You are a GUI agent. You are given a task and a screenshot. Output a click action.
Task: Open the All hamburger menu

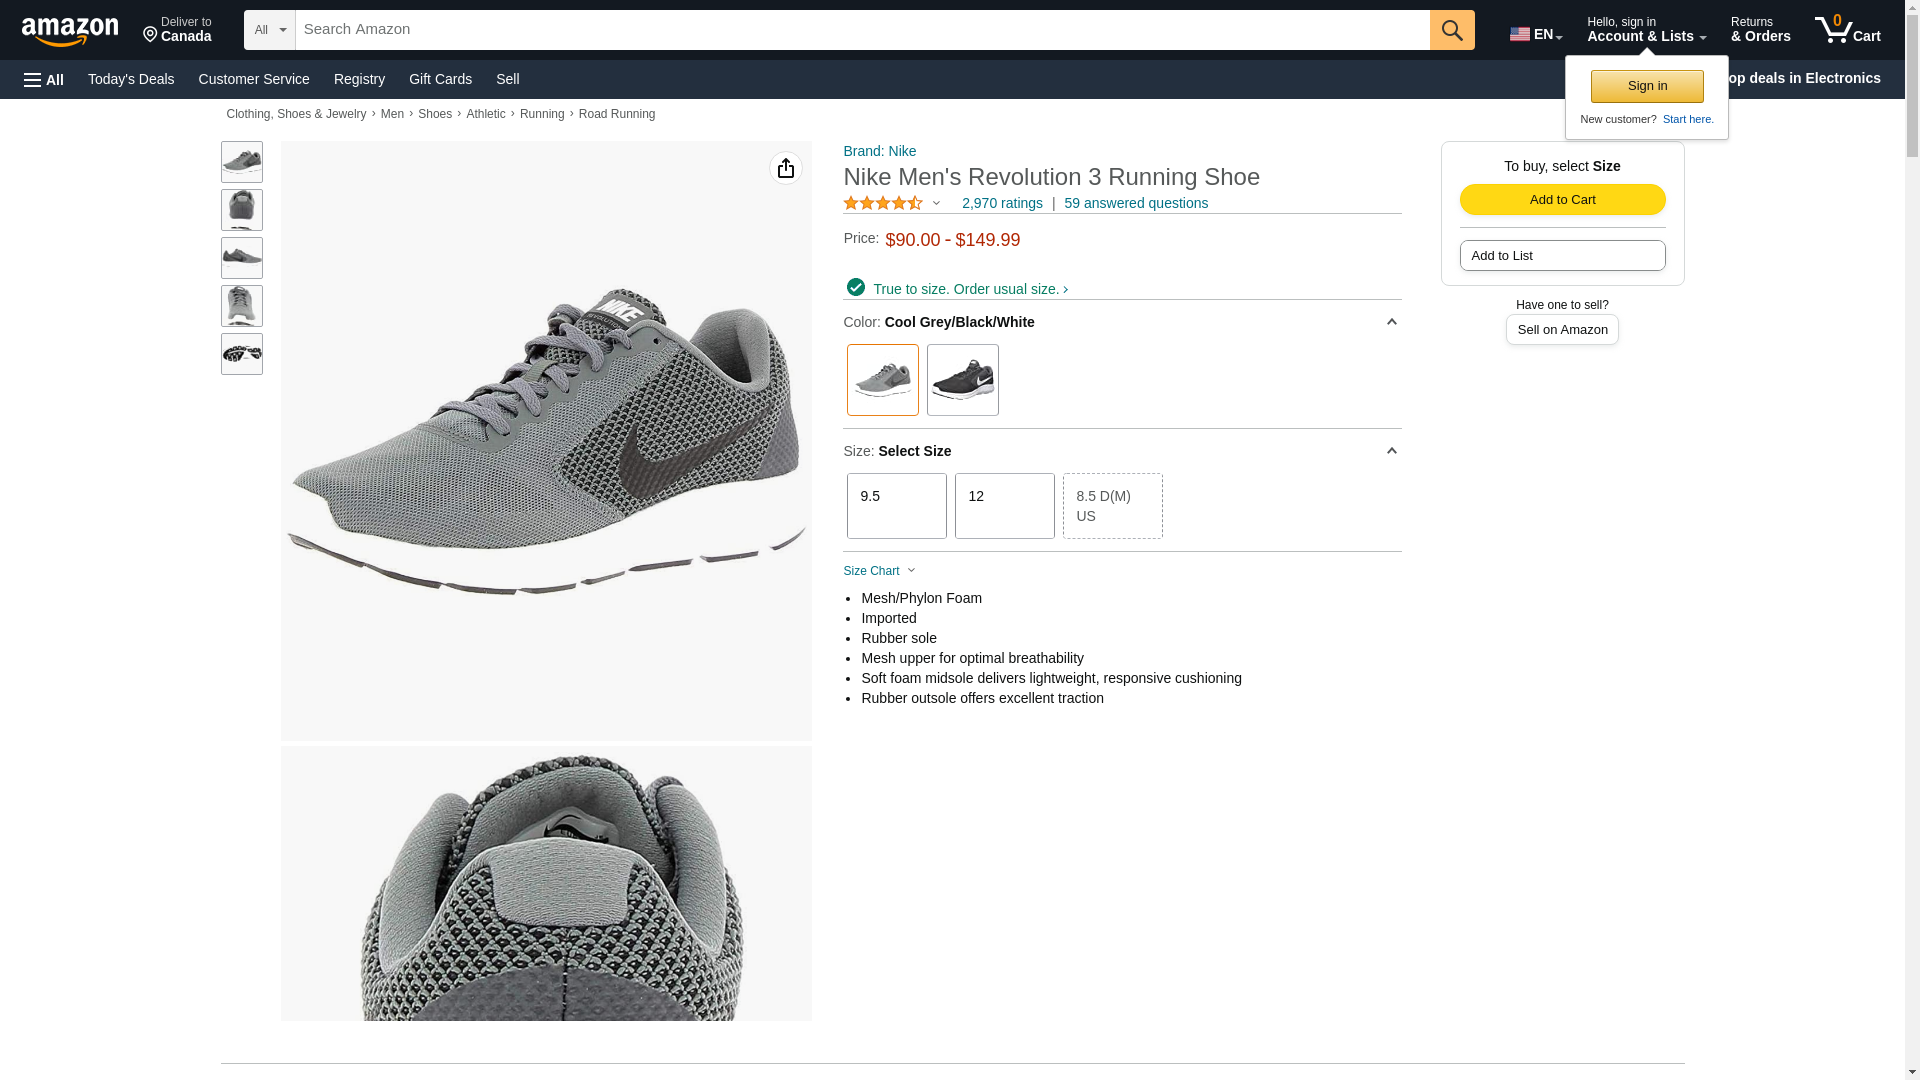point(44,79)
